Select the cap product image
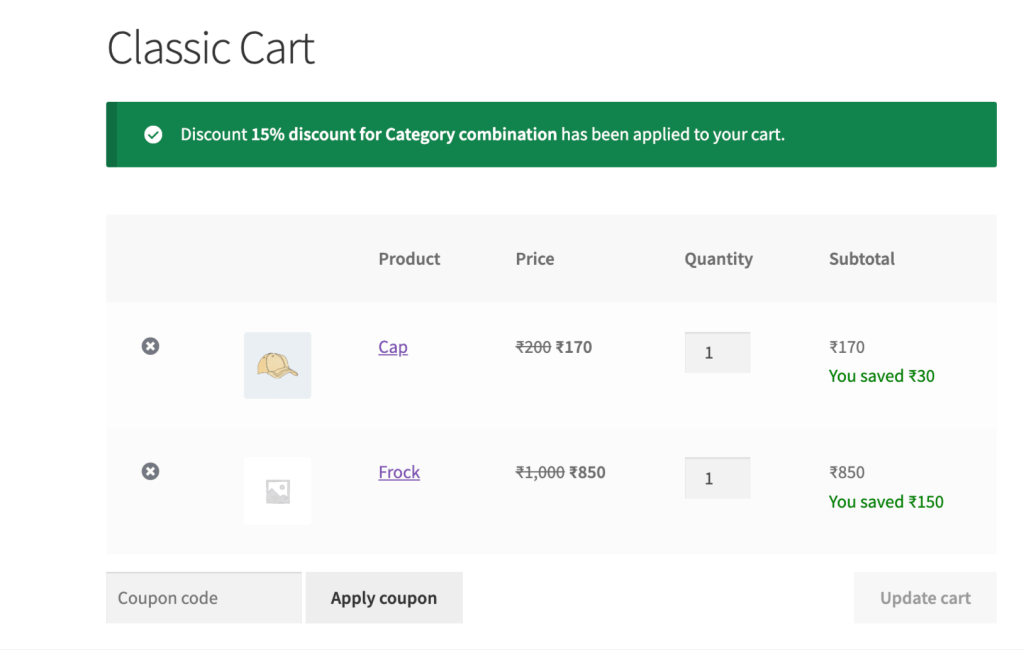This screenshot has width=1024, height=650. click(277, 364)
